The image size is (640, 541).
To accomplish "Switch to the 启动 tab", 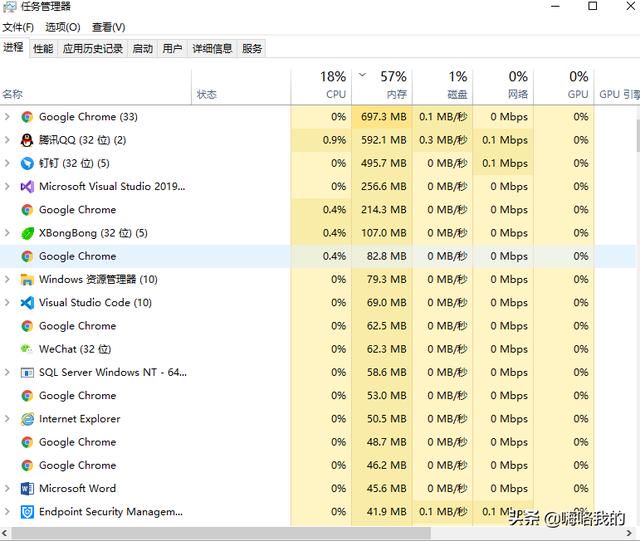I will click(142, 49).
